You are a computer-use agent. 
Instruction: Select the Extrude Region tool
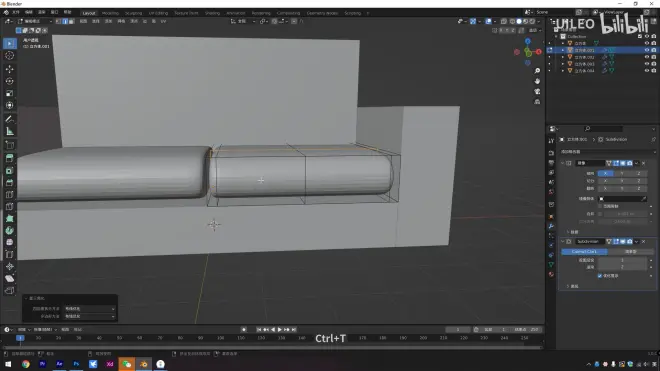10,158
